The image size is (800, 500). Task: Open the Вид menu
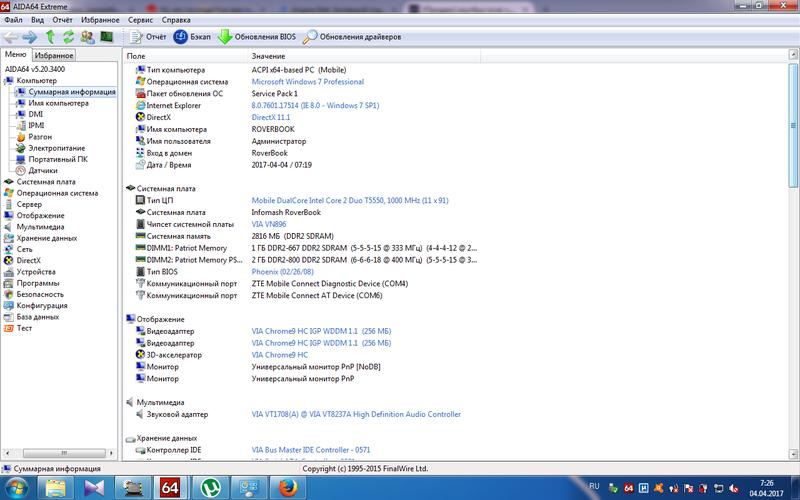pos(37,20)
